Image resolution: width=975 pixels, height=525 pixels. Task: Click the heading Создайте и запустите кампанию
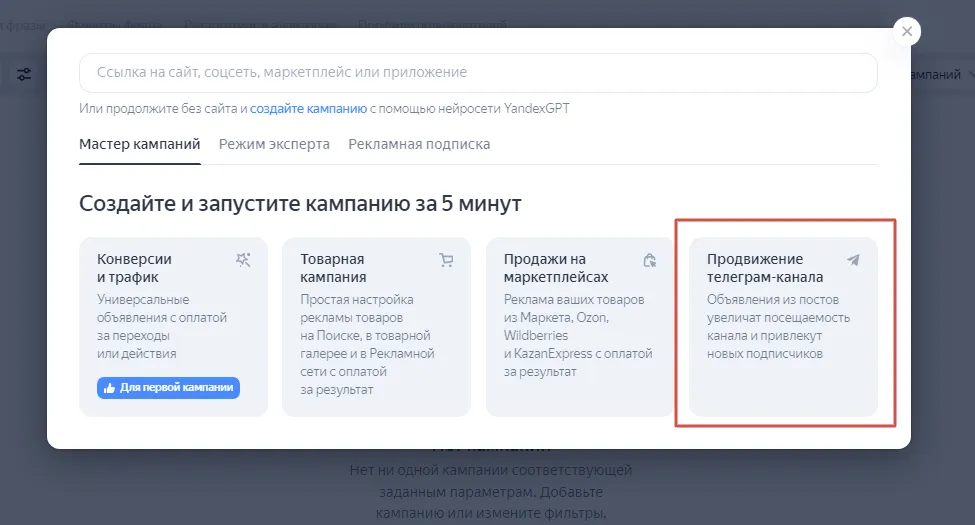tap(300, 203)
